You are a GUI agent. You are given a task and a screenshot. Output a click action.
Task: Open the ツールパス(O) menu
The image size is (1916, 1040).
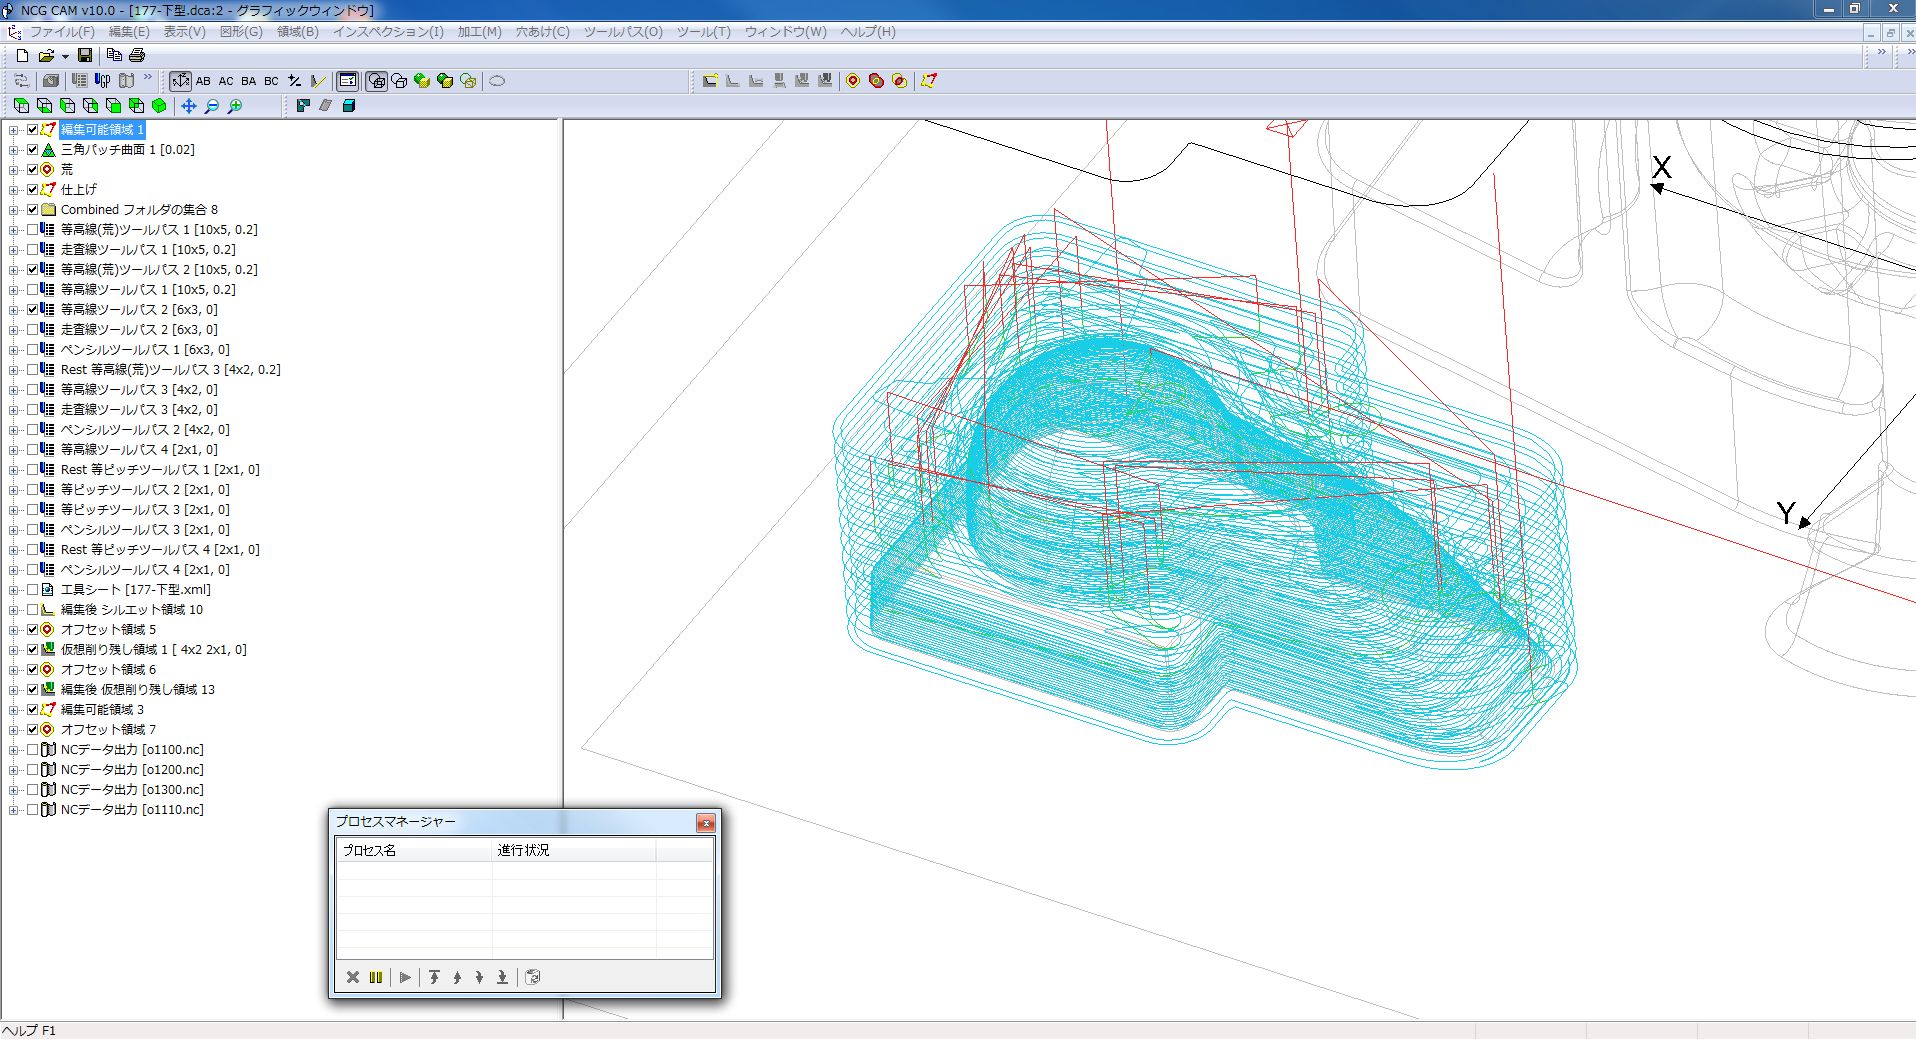pyautogui.click(x=623, y=32)
